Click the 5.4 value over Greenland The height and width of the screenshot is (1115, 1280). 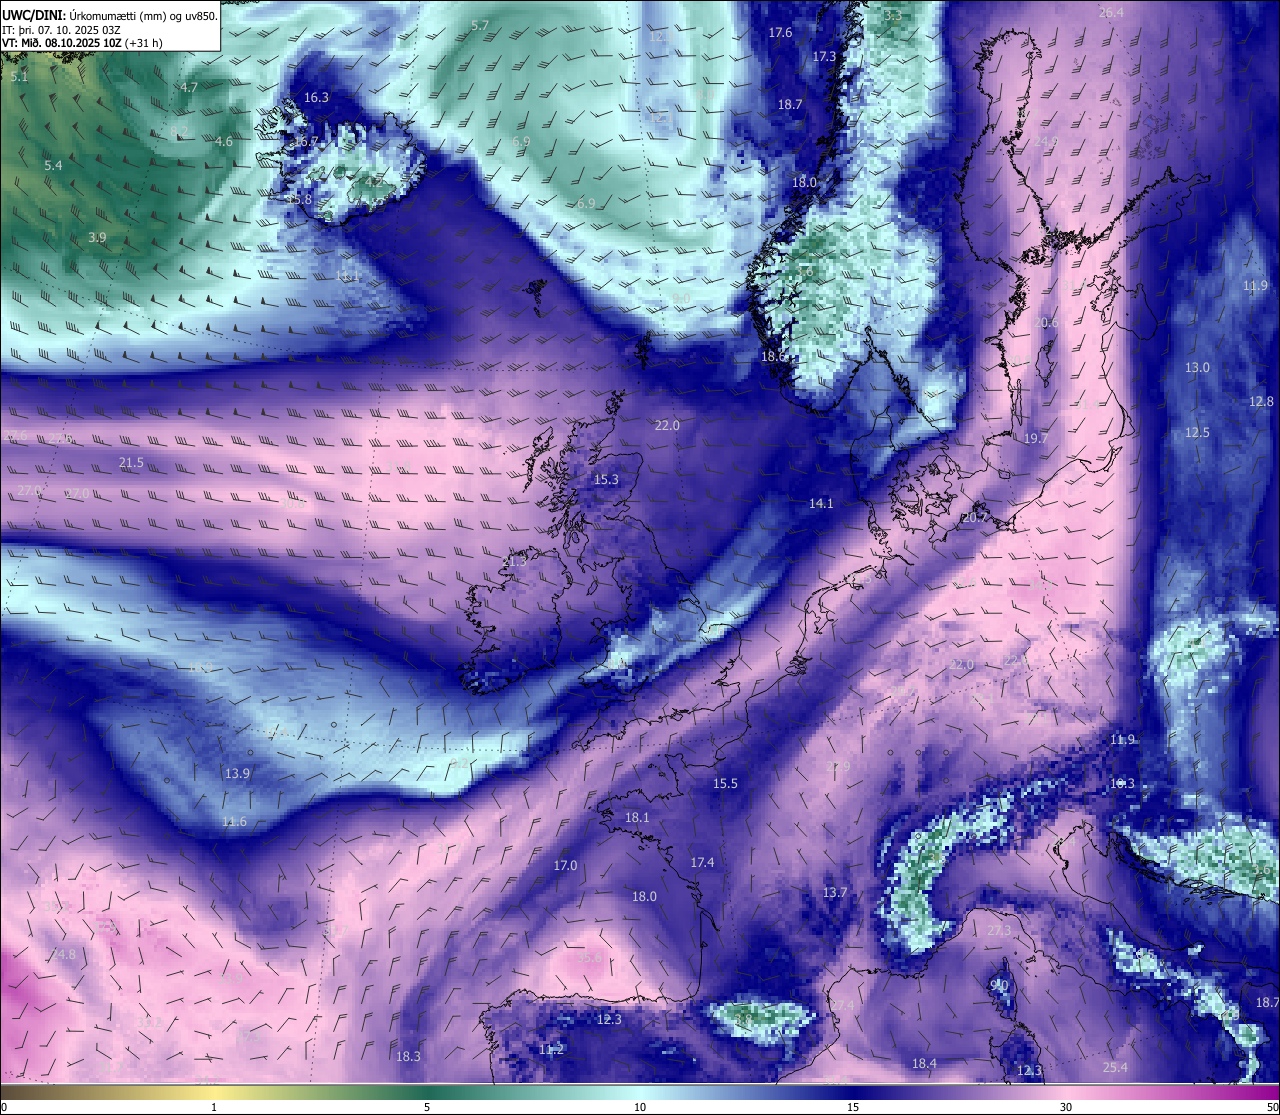pos(53,165)
